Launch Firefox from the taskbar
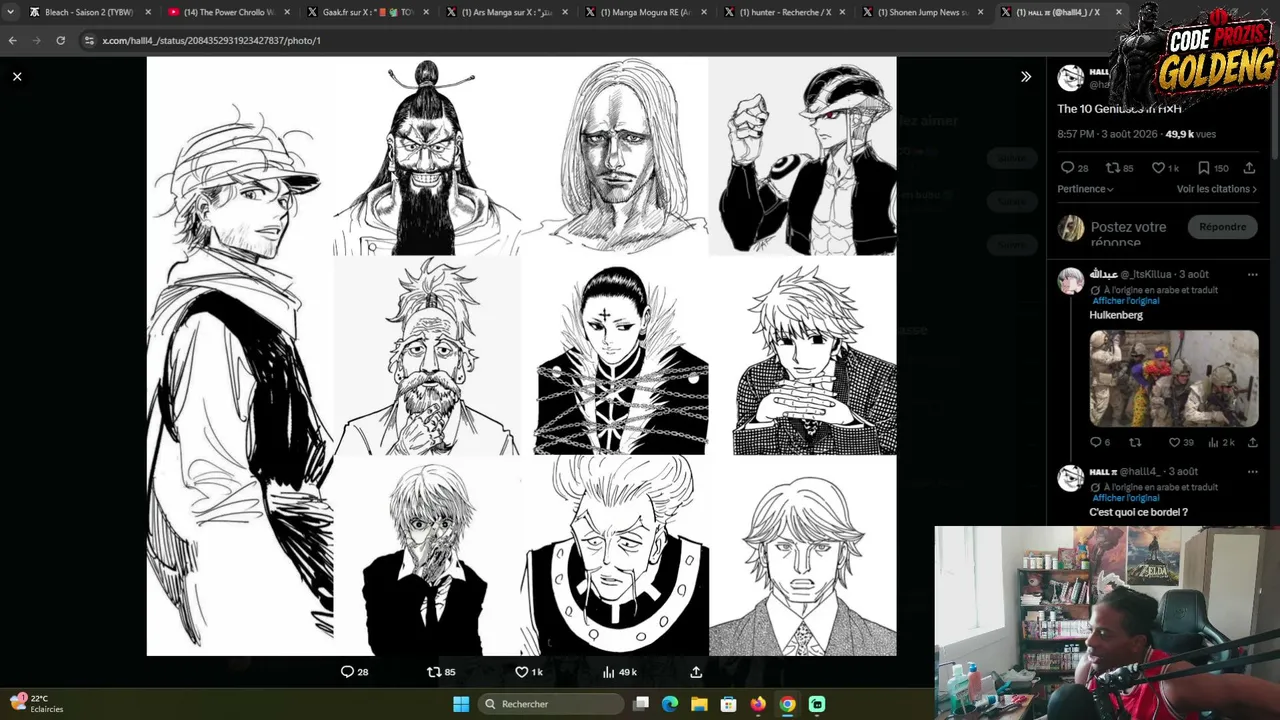The image size is (1280, 720). [x=758, y=704]
